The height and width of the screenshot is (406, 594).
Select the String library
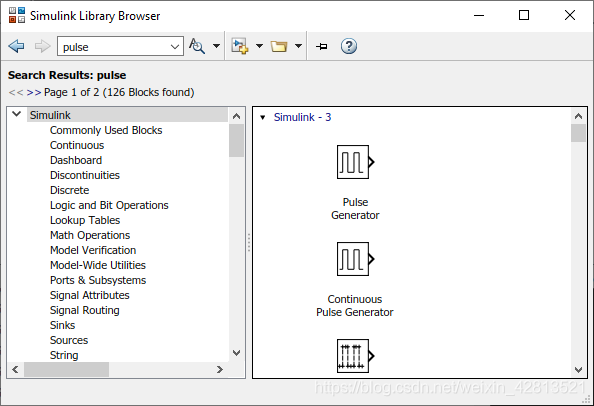pos(64,355)
